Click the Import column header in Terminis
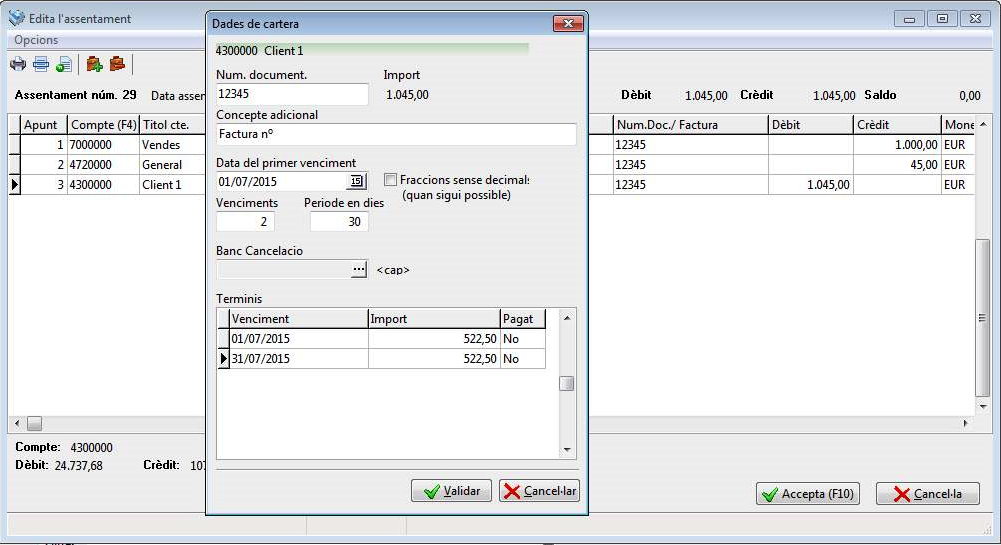This screenshot has height=545, width=1001. click(434, 318)
